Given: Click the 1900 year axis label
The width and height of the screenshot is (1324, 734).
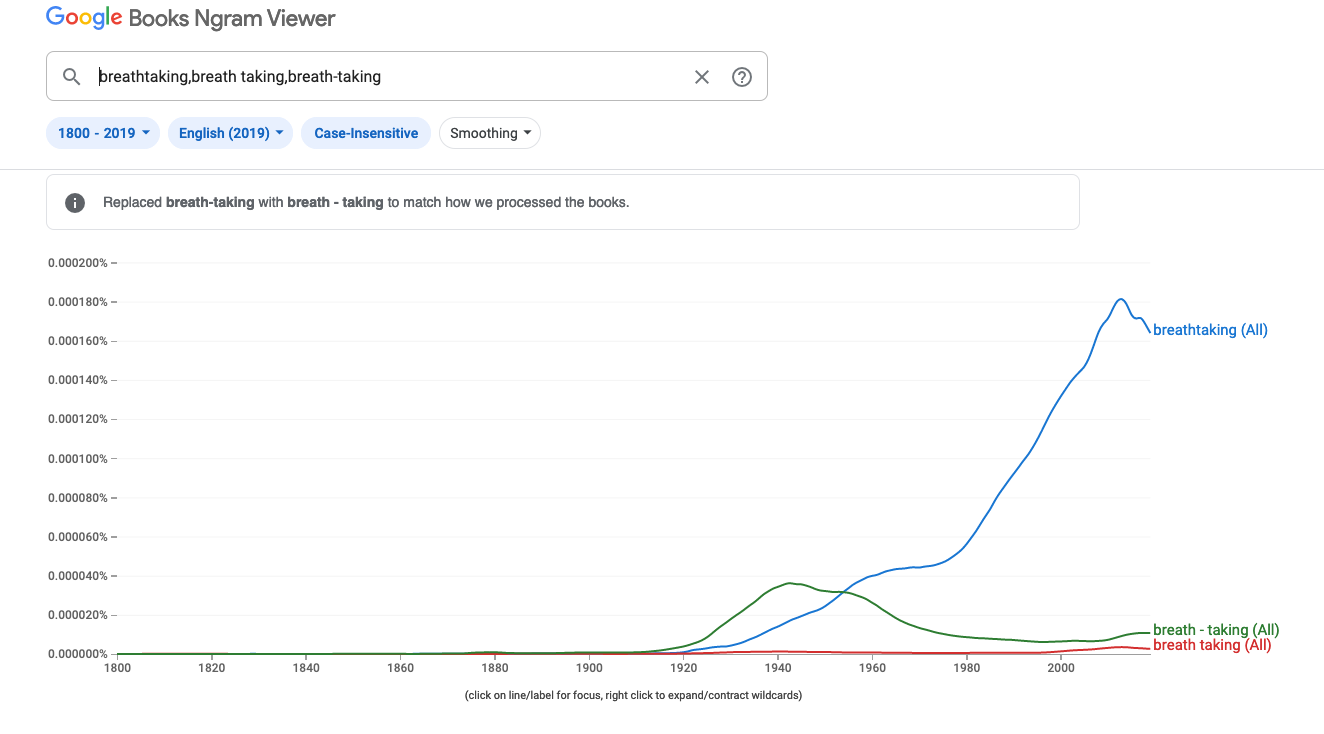Looking at the screenshot, I should coord(589,668).
